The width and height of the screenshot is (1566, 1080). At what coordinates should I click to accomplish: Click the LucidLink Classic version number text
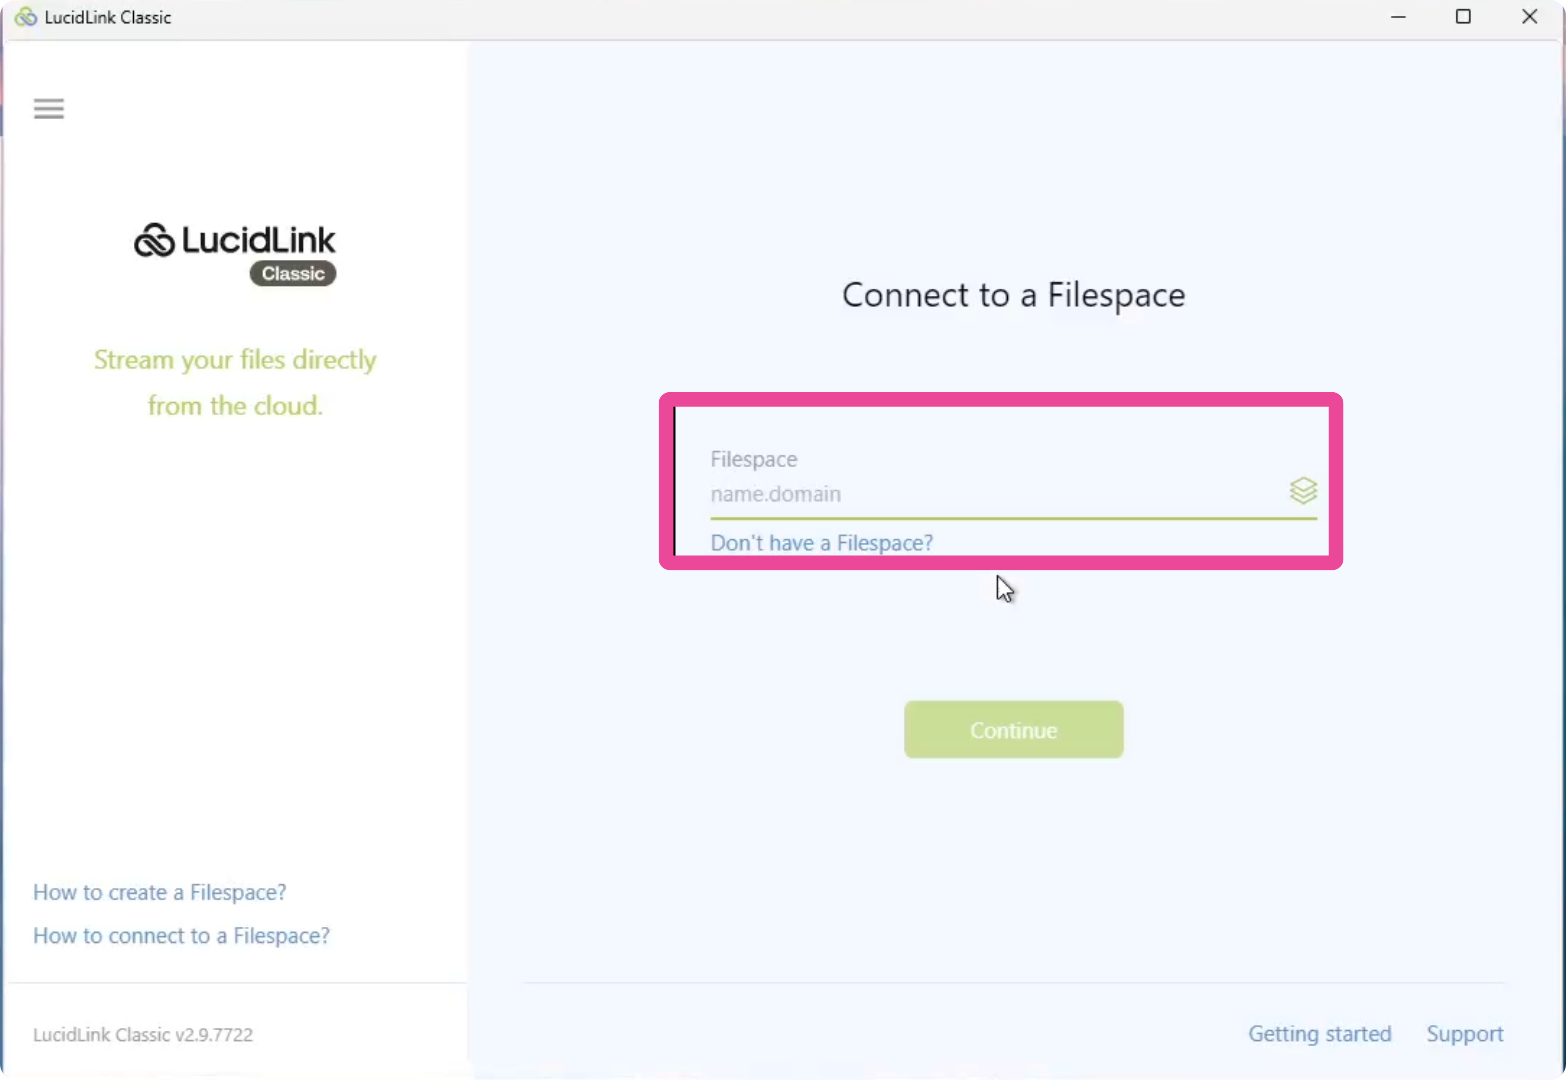click(143, 1035)
